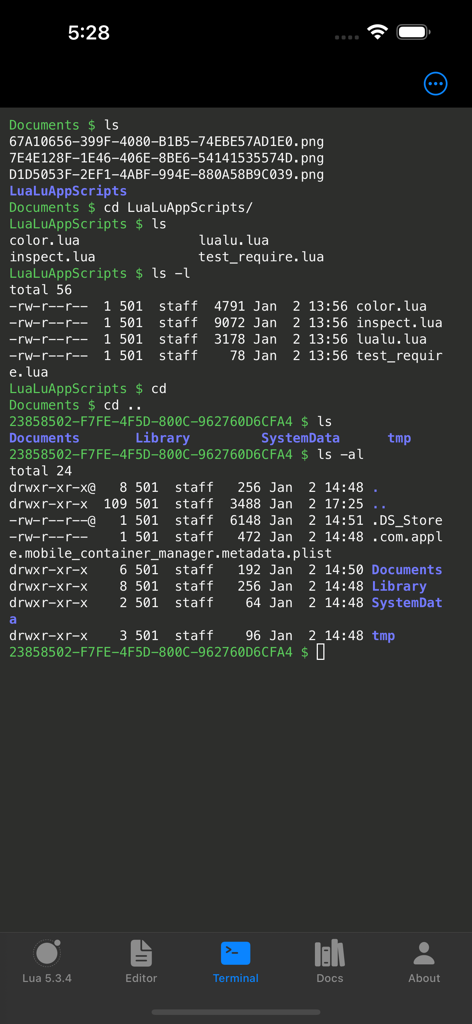Tap the 'total 56' line
472x1024 pixels.
(x=40, y=289)
